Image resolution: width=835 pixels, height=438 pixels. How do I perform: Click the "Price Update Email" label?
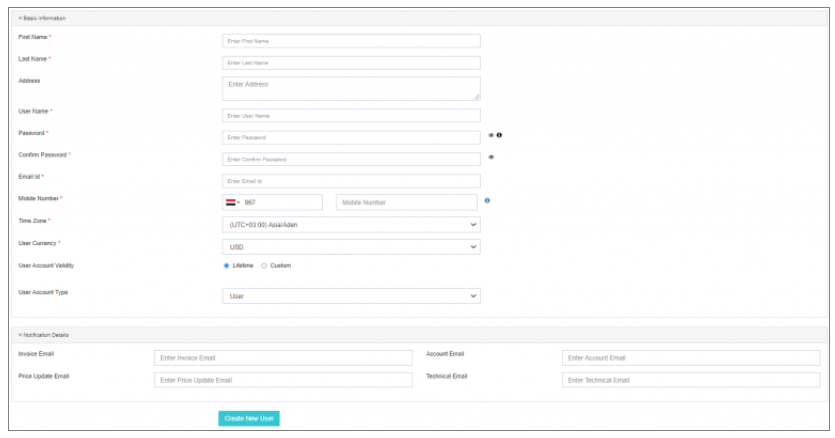(44, 376)
